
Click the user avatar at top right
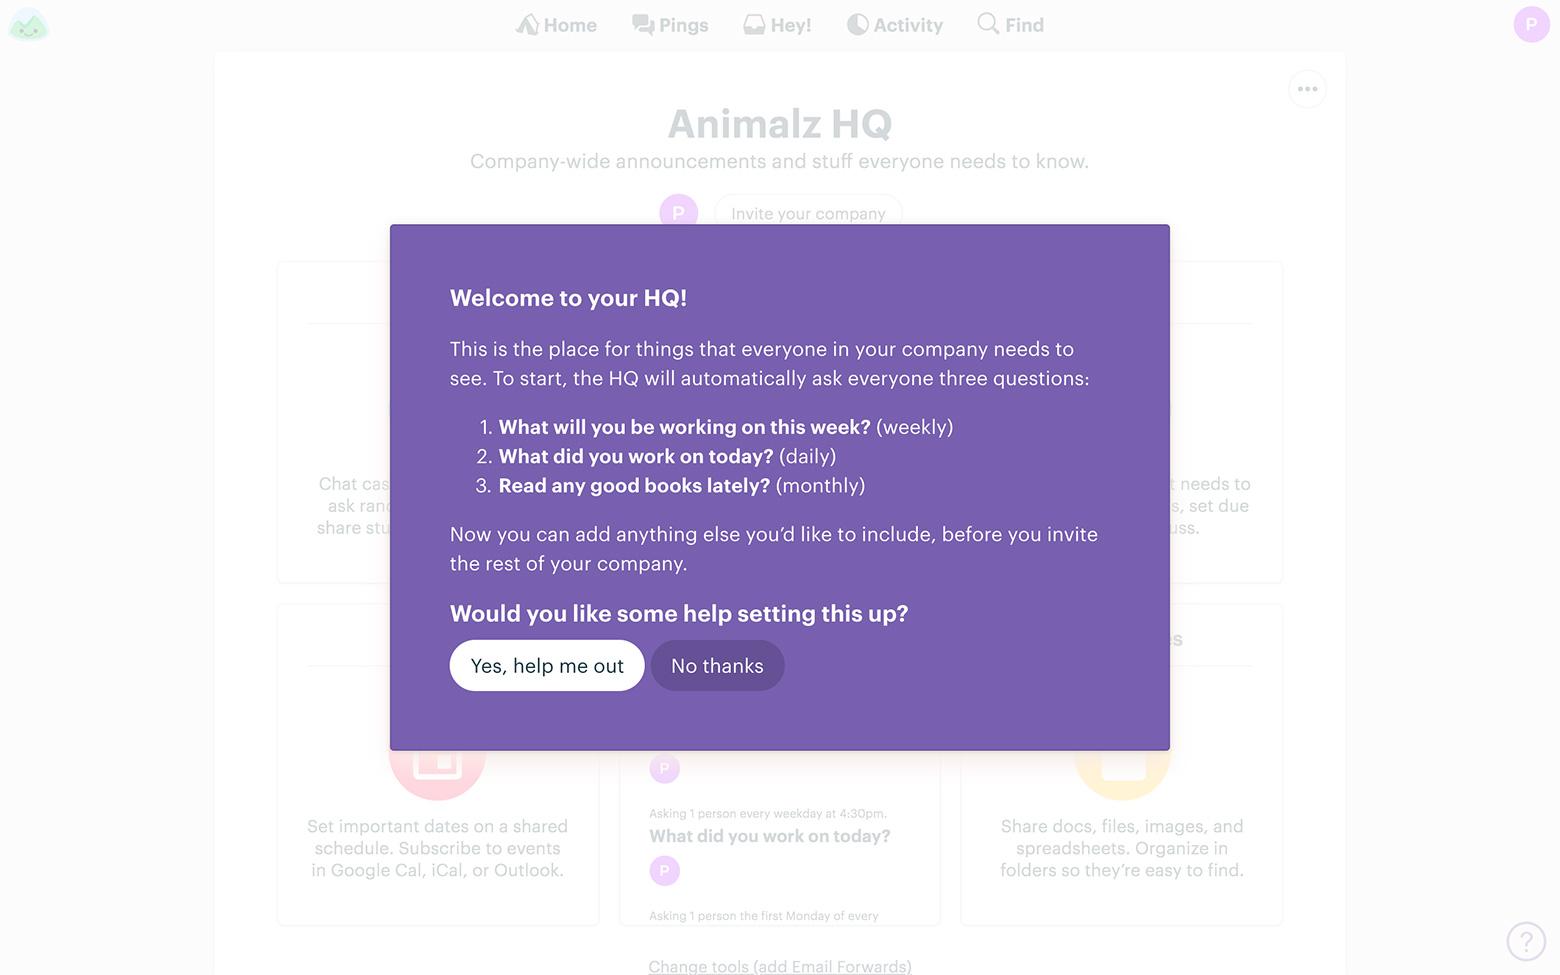tap(1531, 24)
